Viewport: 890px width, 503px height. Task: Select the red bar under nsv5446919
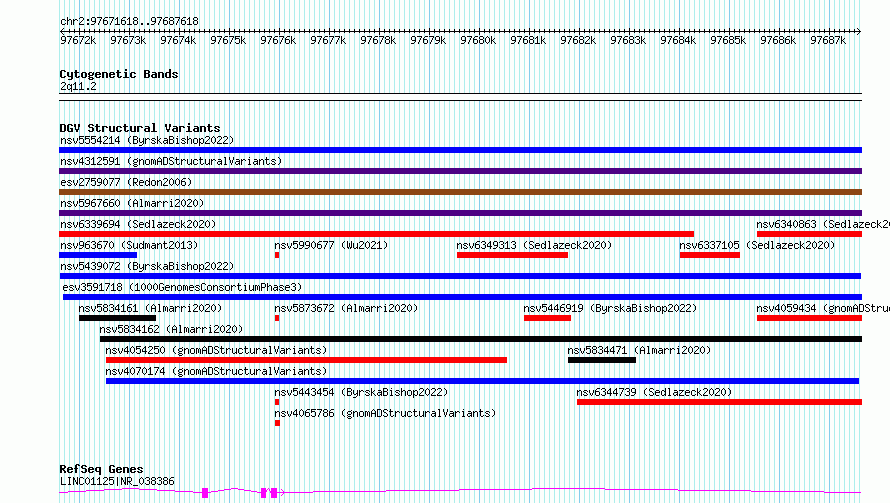pos(547,318)
